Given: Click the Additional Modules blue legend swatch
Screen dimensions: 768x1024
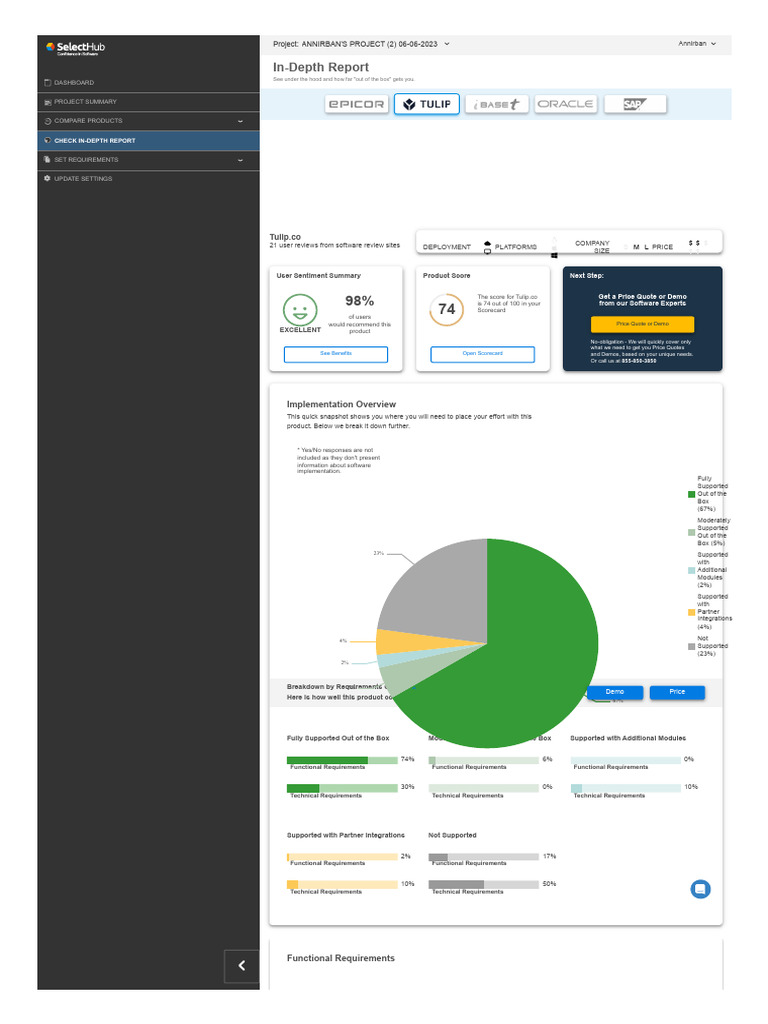Looking at the screenshot, I should tap(692, 570).
